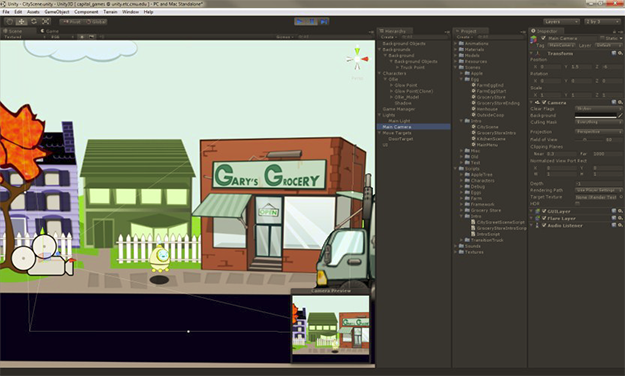Click the IntroScript script file icon
The width and height of the screenshot is (625, 376).
[474, 234]
